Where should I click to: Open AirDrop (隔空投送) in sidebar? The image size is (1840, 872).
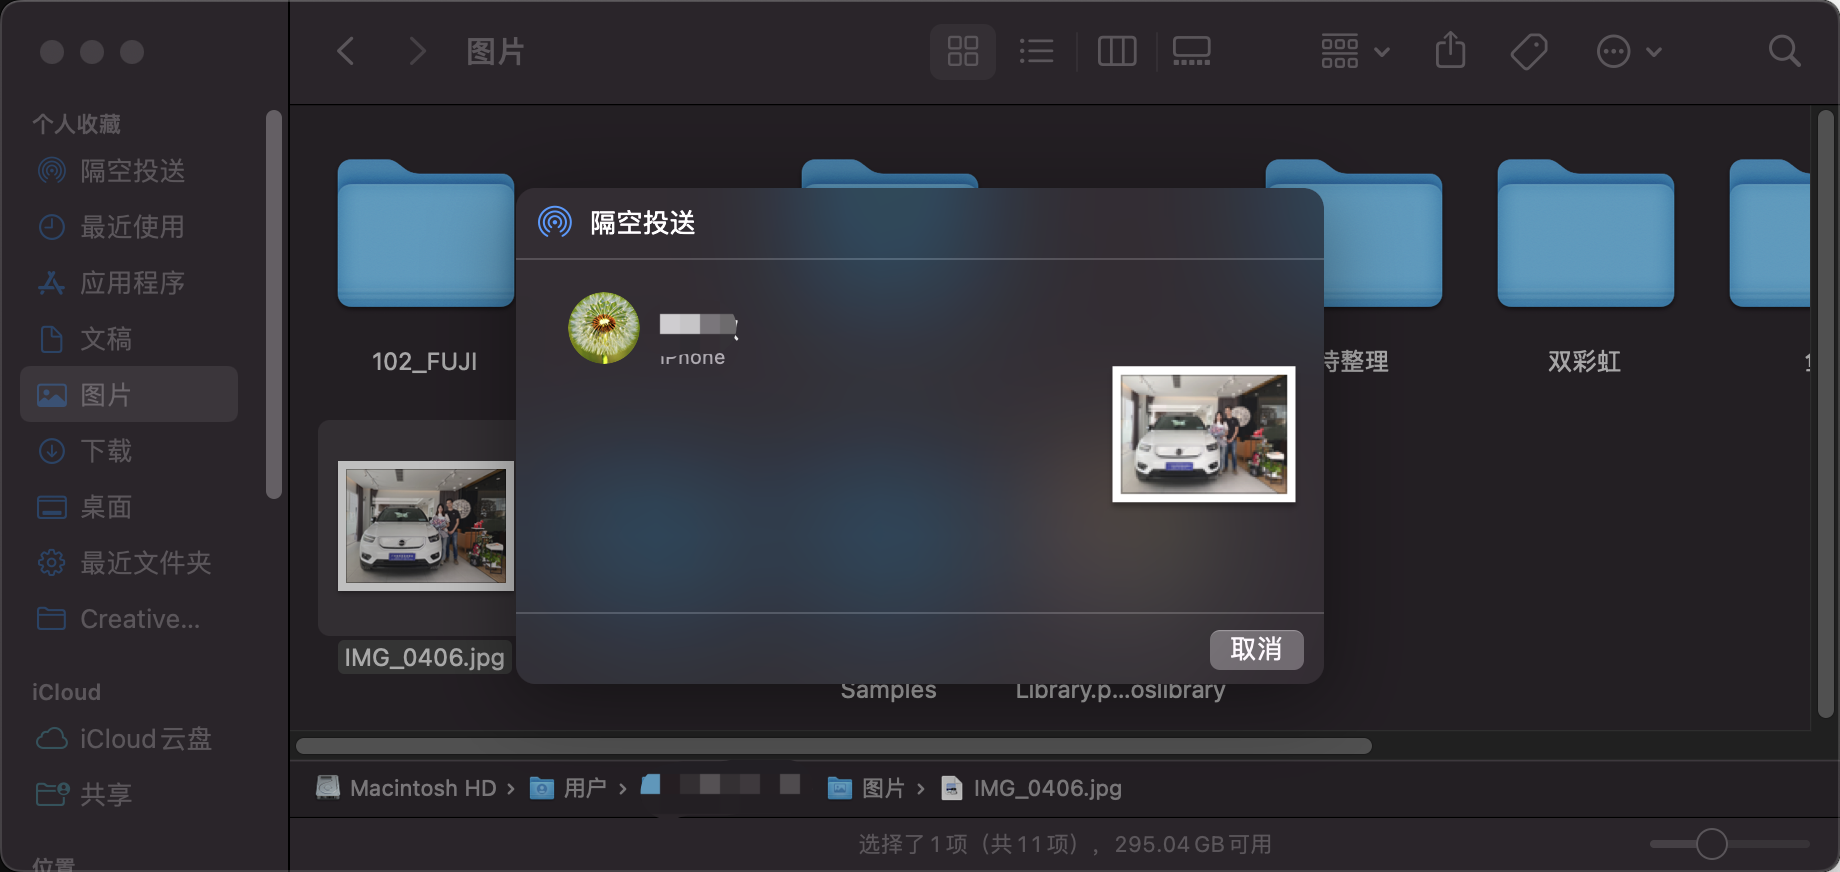click(132, 171)
